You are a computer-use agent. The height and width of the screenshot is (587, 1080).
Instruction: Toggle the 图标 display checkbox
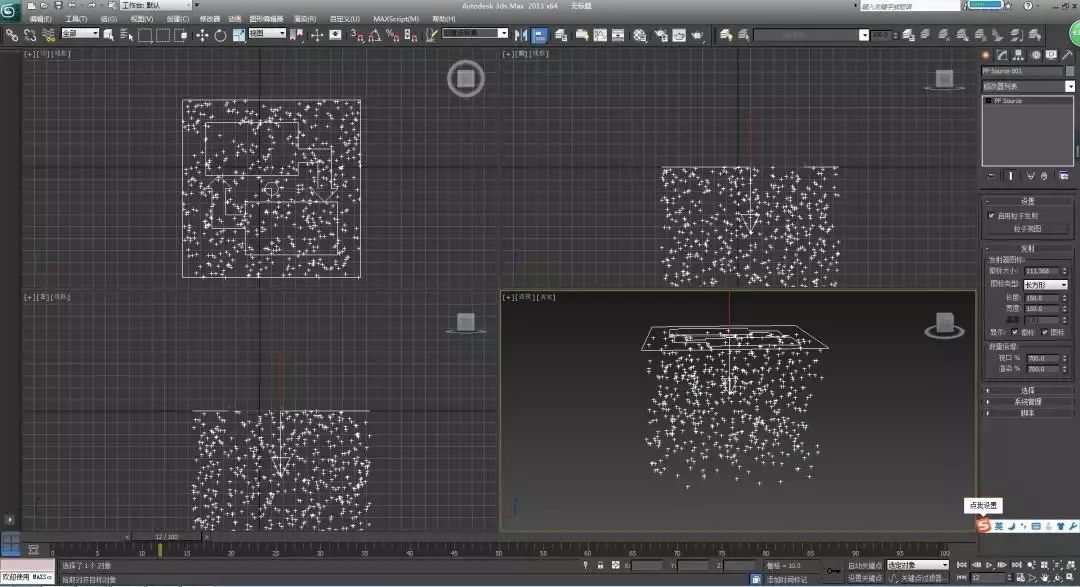point(1045,332)
